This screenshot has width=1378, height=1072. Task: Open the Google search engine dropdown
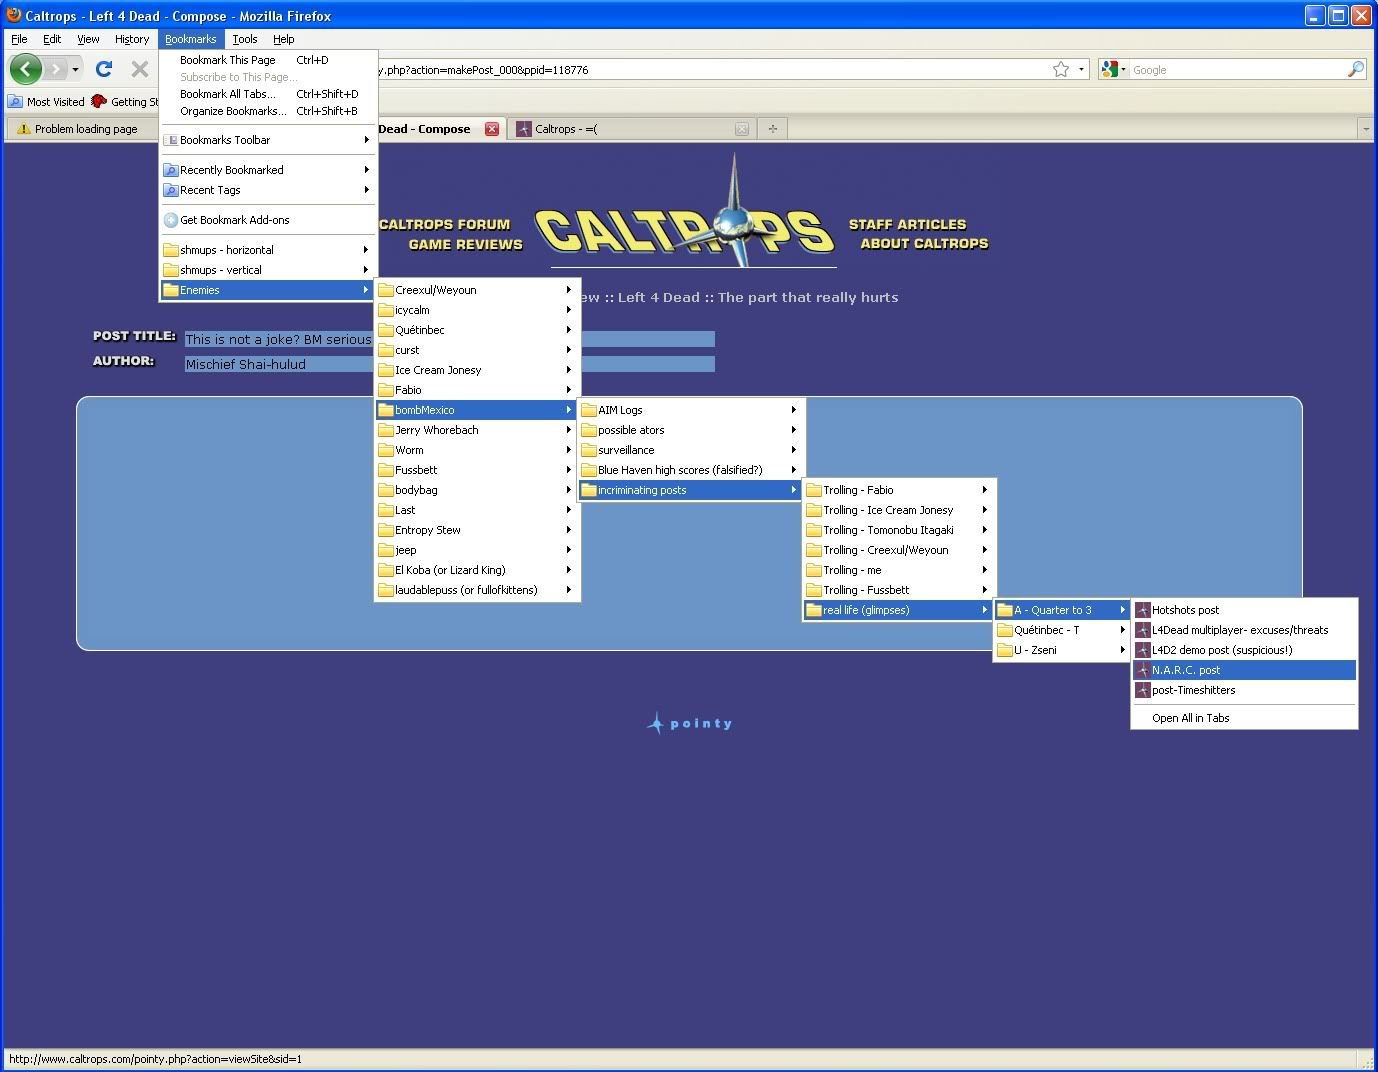[x=1112, y=70]
